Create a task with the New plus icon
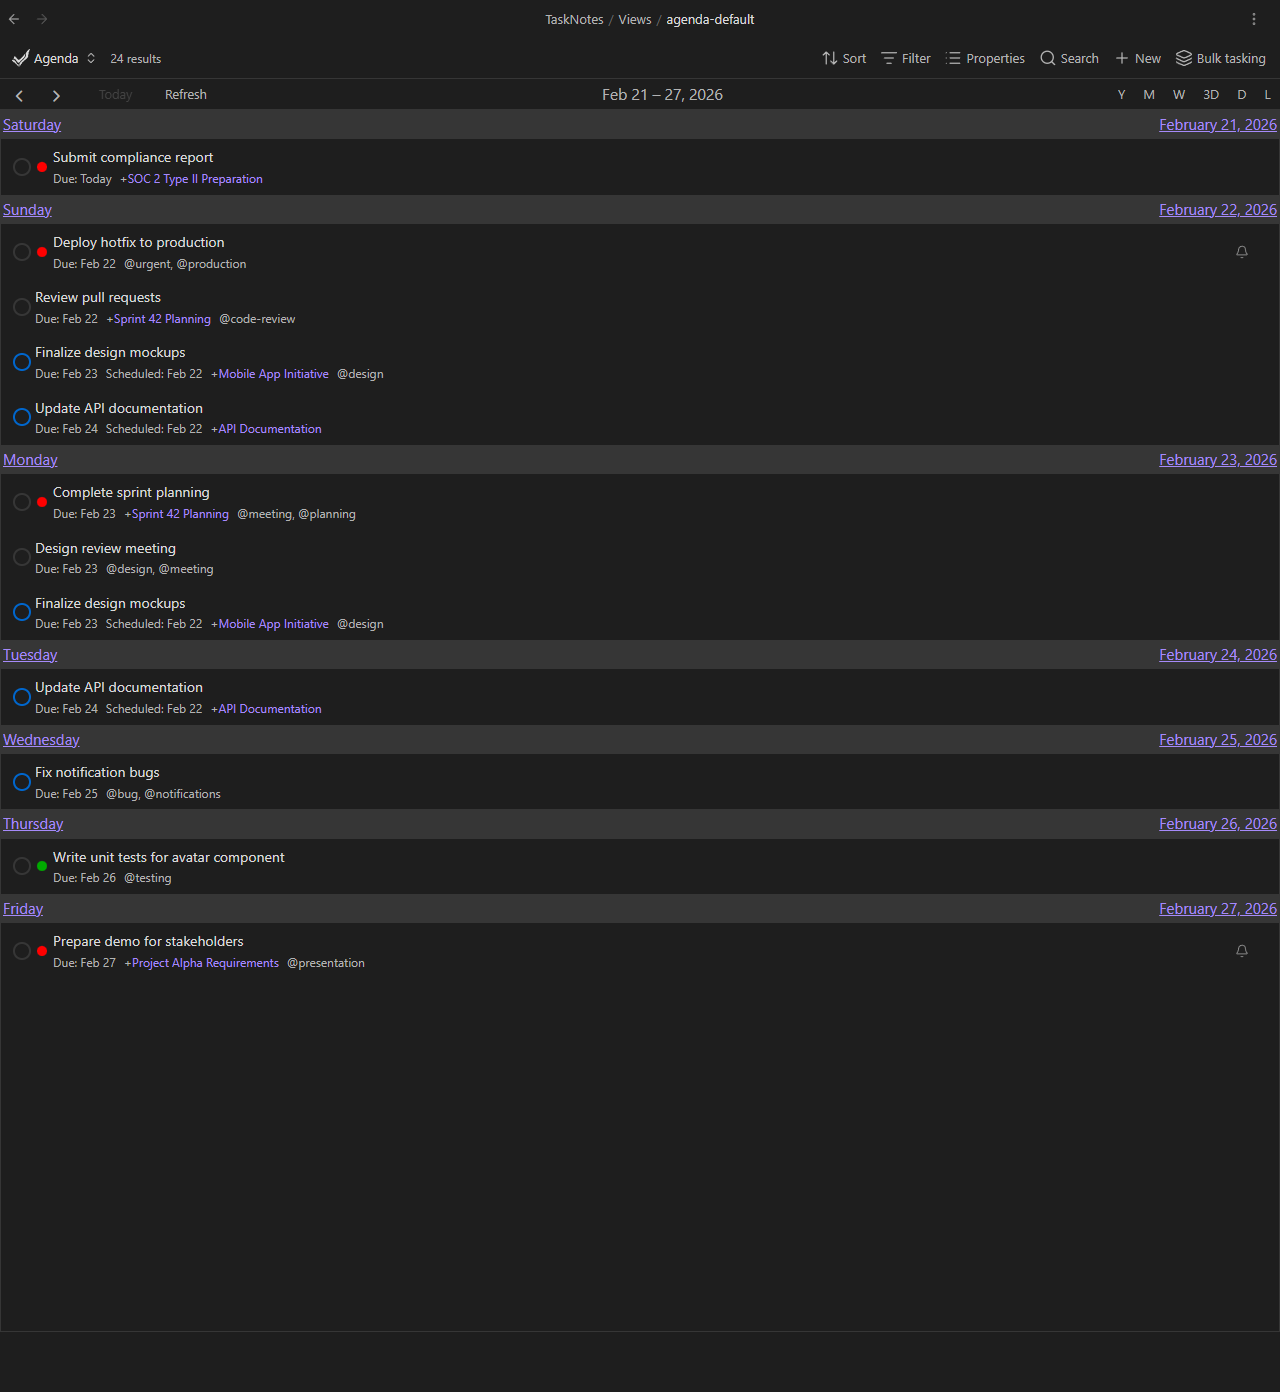 [x=1122, y=58]
